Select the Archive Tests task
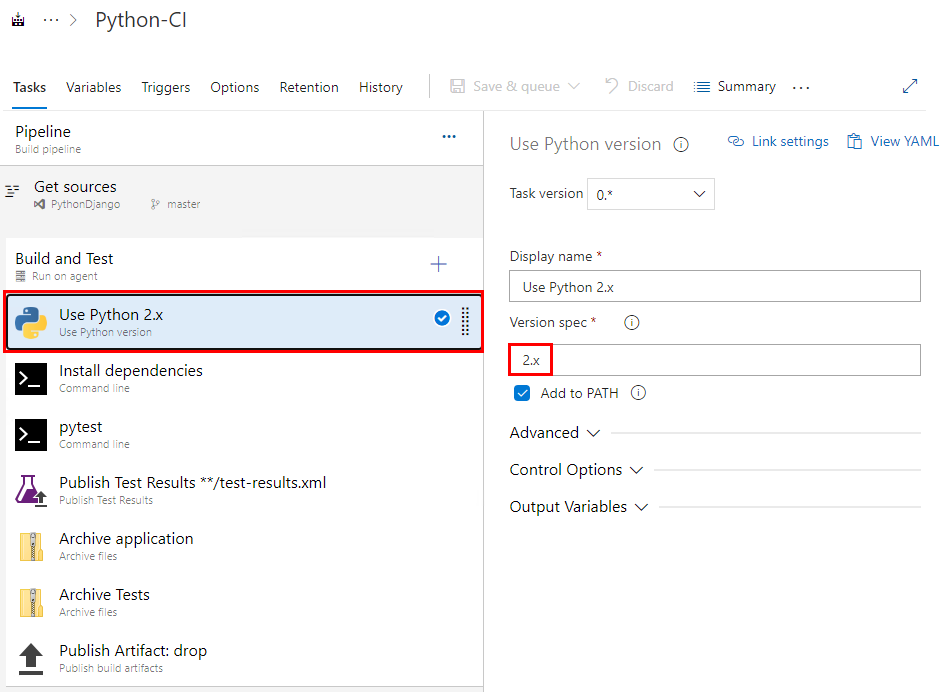 click(x=244, y=602)
